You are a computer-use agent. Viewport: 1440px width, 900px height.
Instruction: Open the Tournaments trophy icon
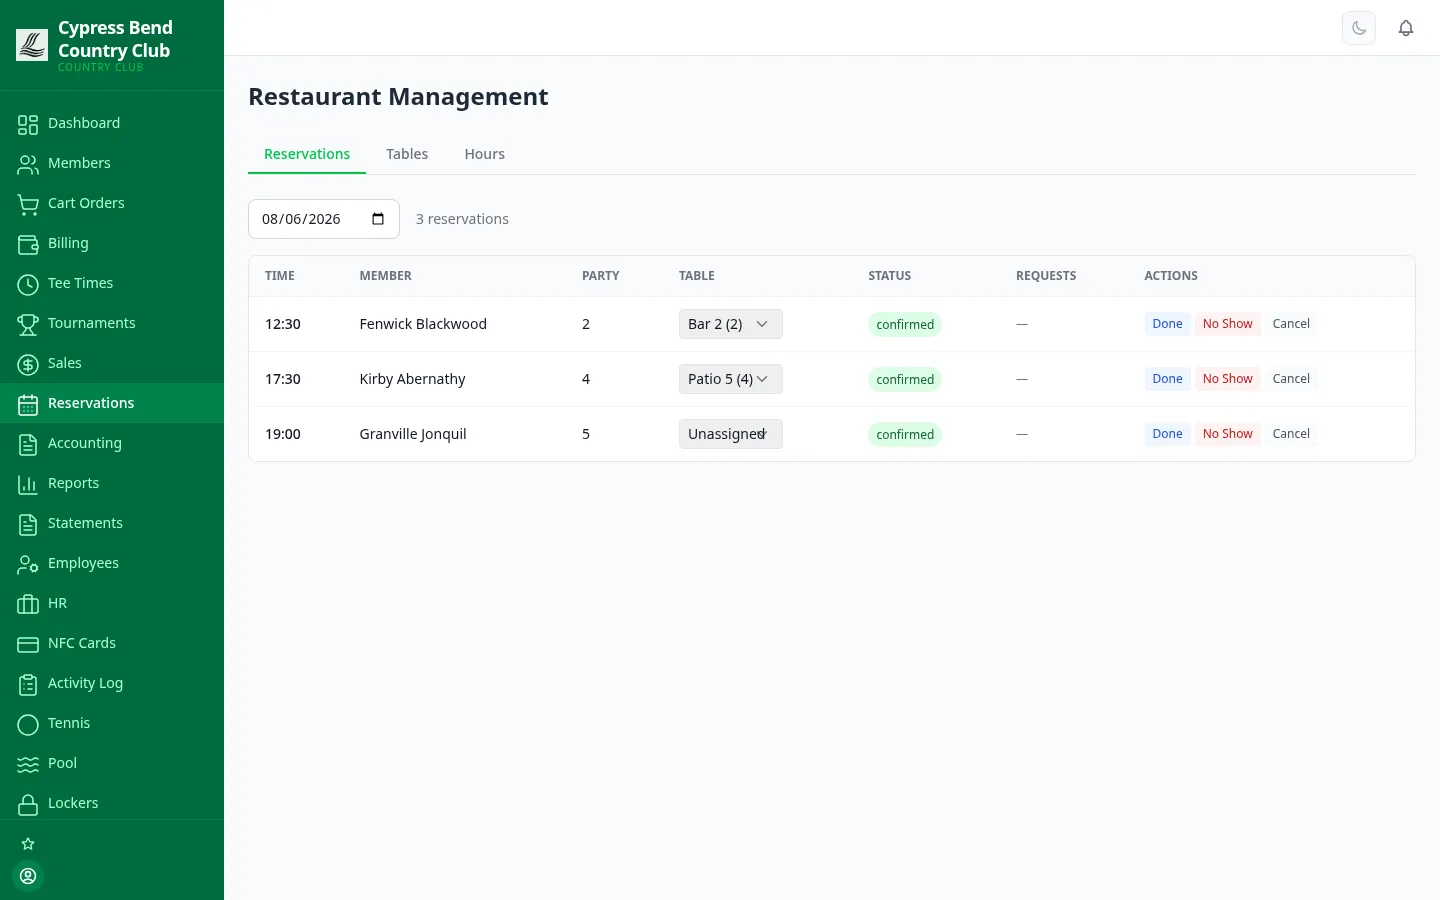pyautogui.click(x=28, y=324)
